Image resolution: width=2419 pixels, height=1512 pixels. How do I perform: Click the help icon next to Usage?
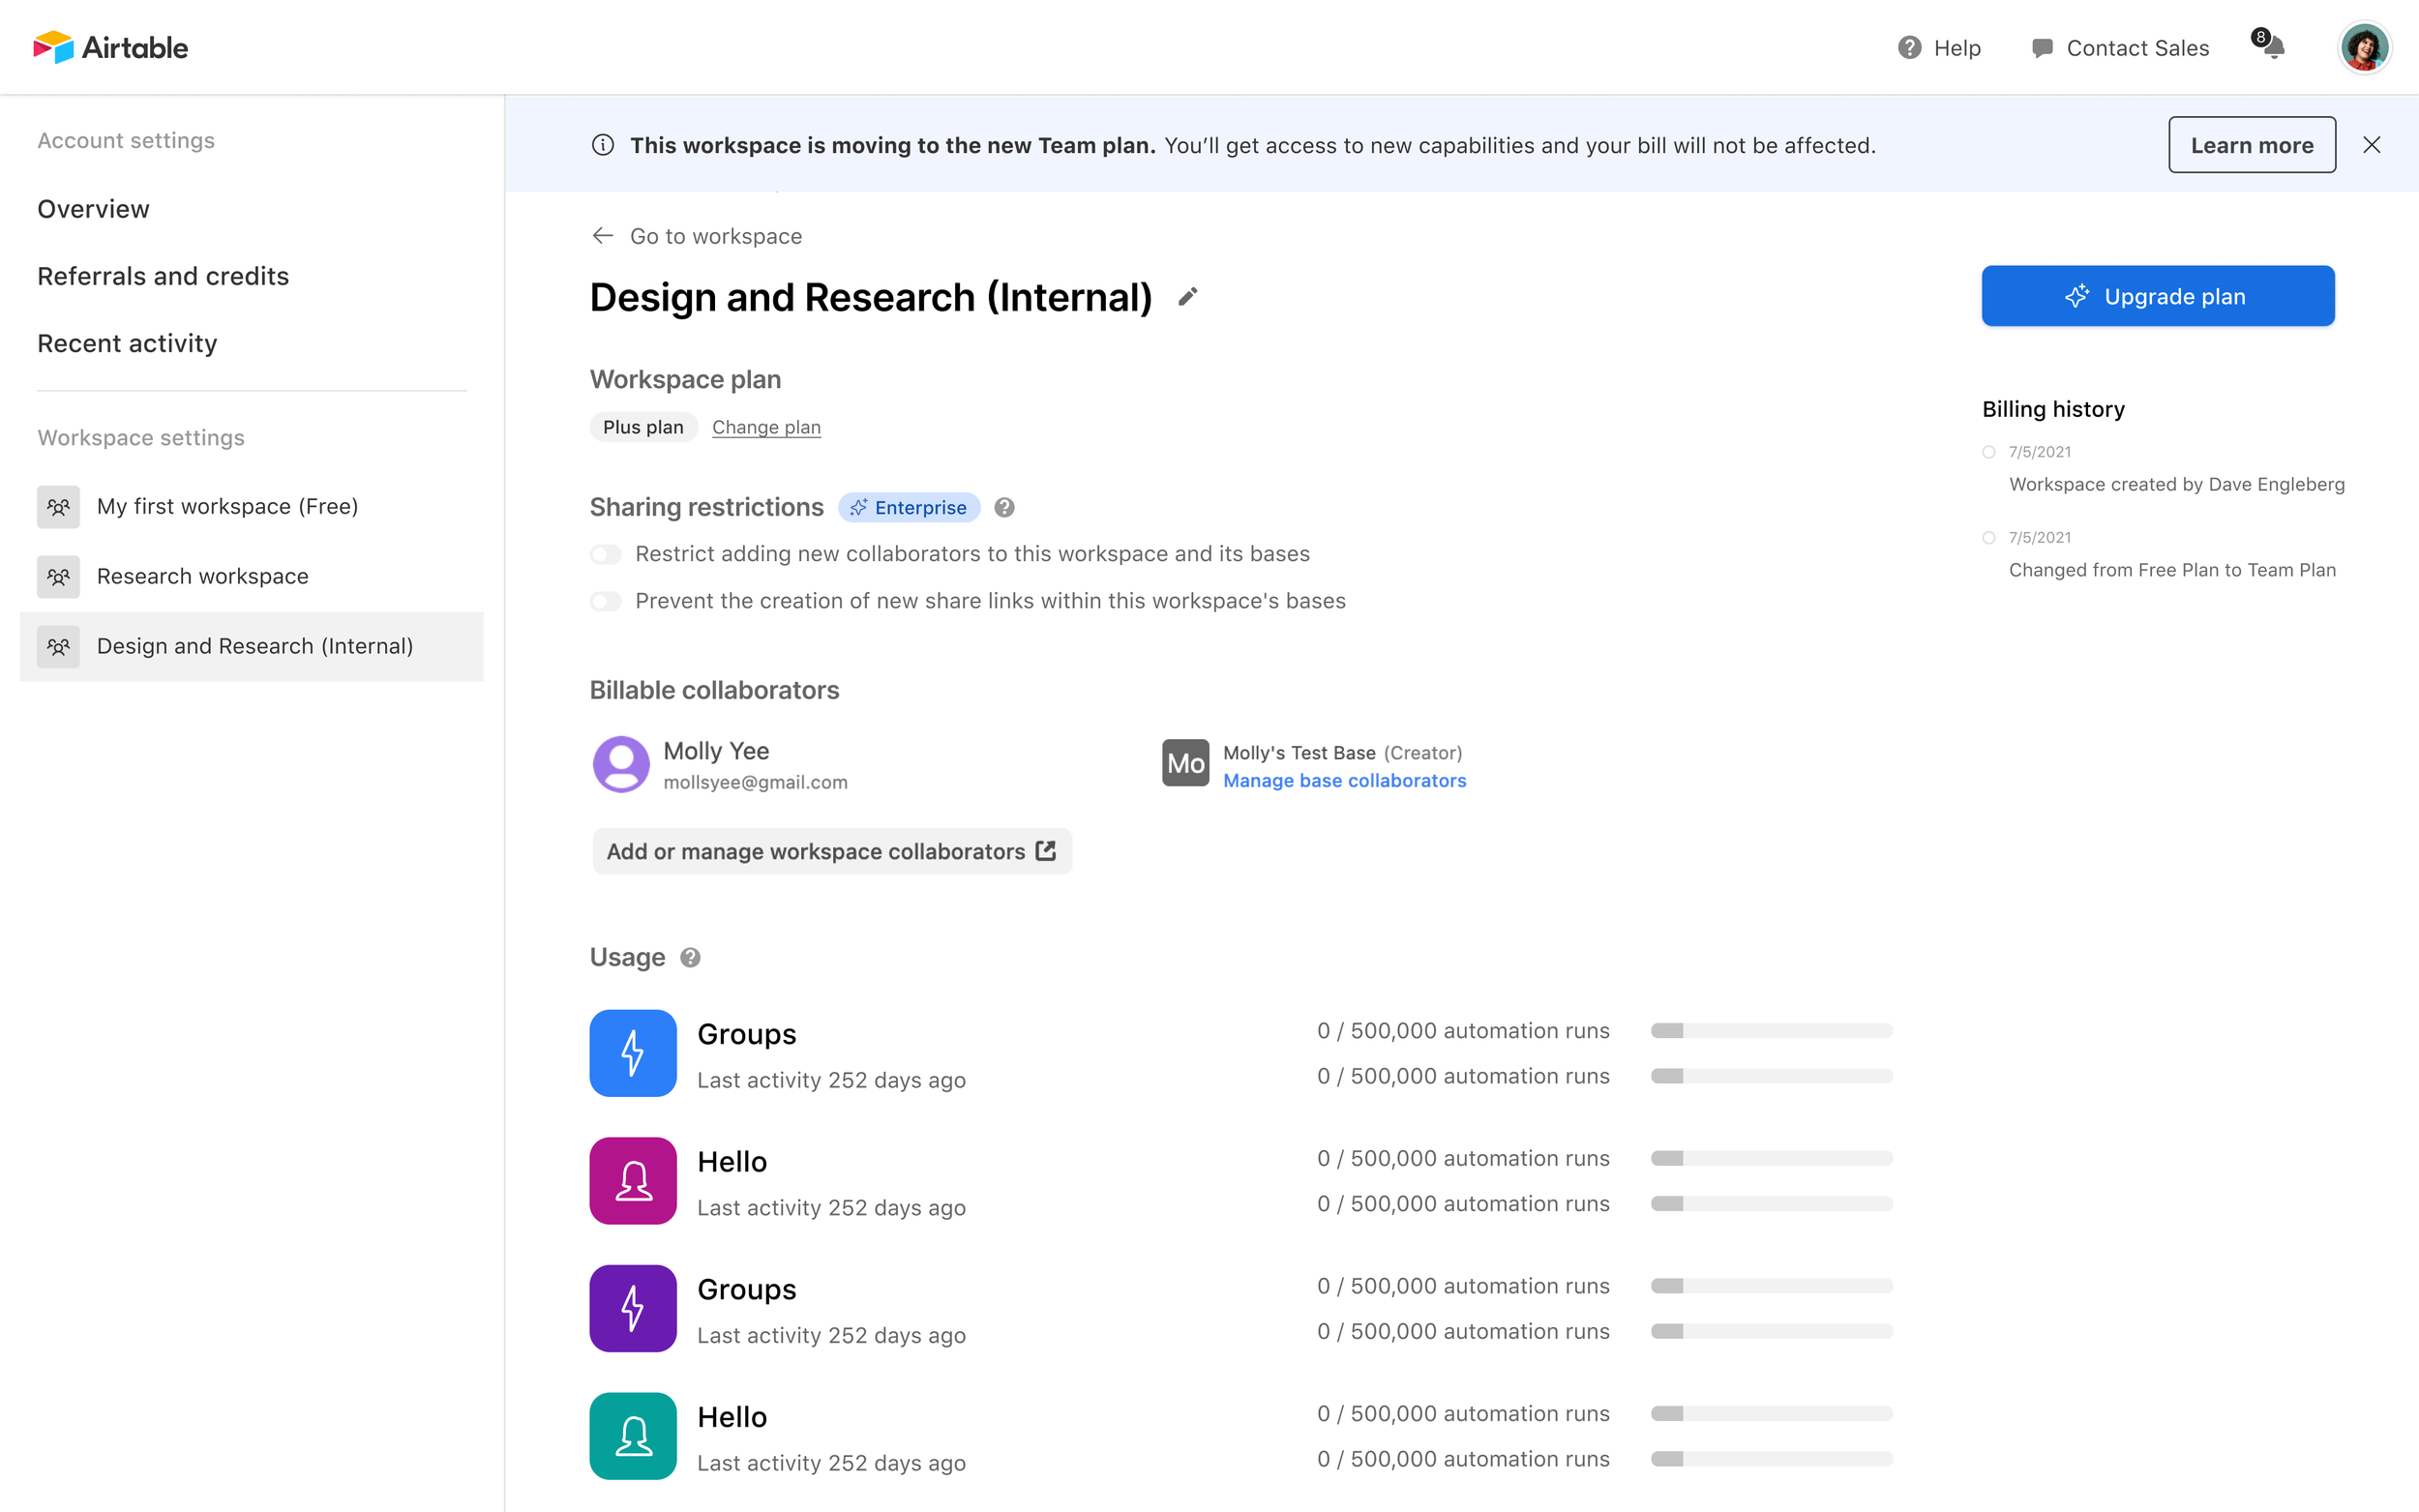tap(689, 957)
